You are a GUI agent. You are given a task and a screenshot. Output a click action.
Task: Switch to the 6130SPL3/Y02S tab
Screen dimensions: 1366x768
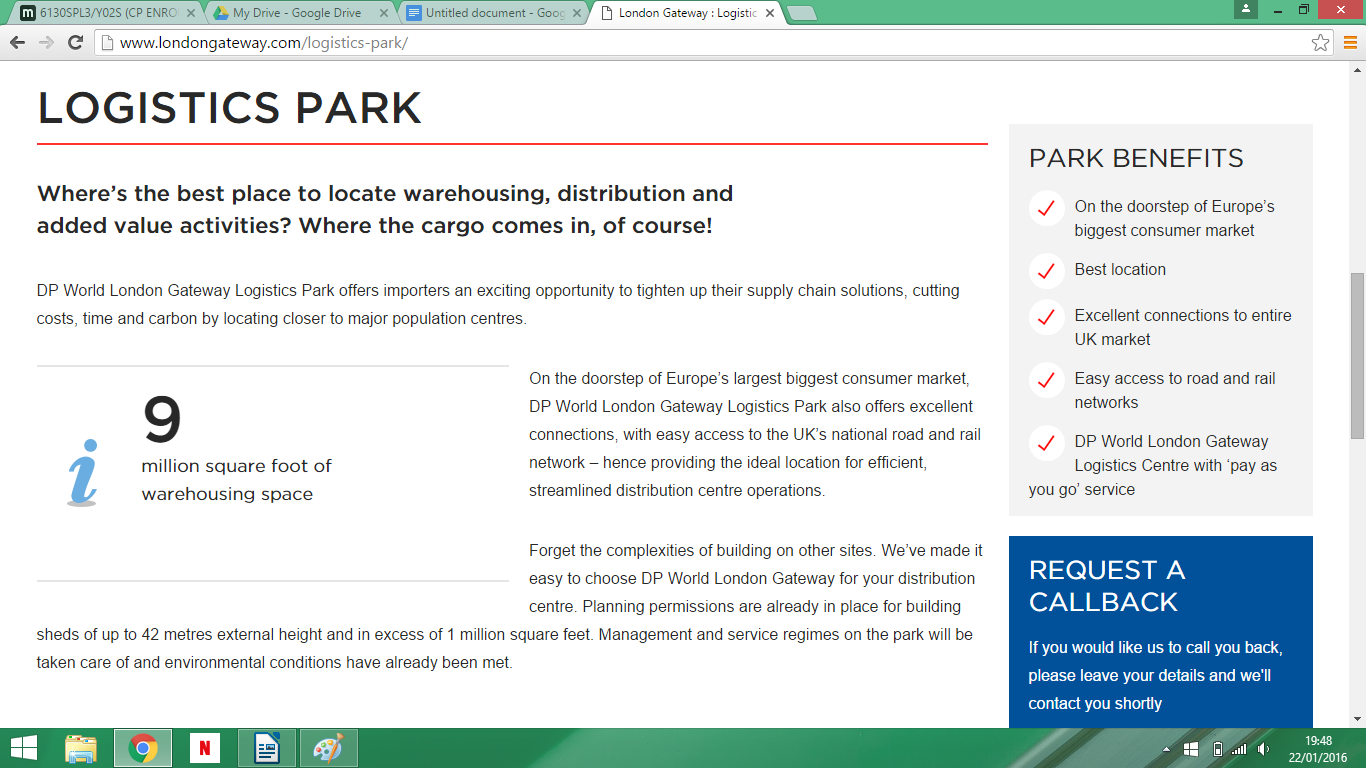(105, 13)
